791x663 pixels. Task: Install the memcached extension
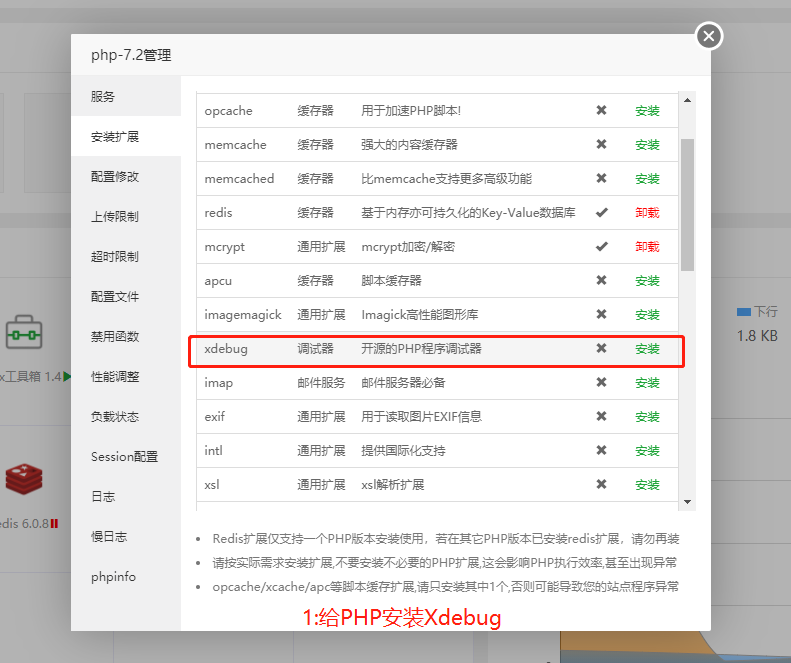(x=647, y=179)
